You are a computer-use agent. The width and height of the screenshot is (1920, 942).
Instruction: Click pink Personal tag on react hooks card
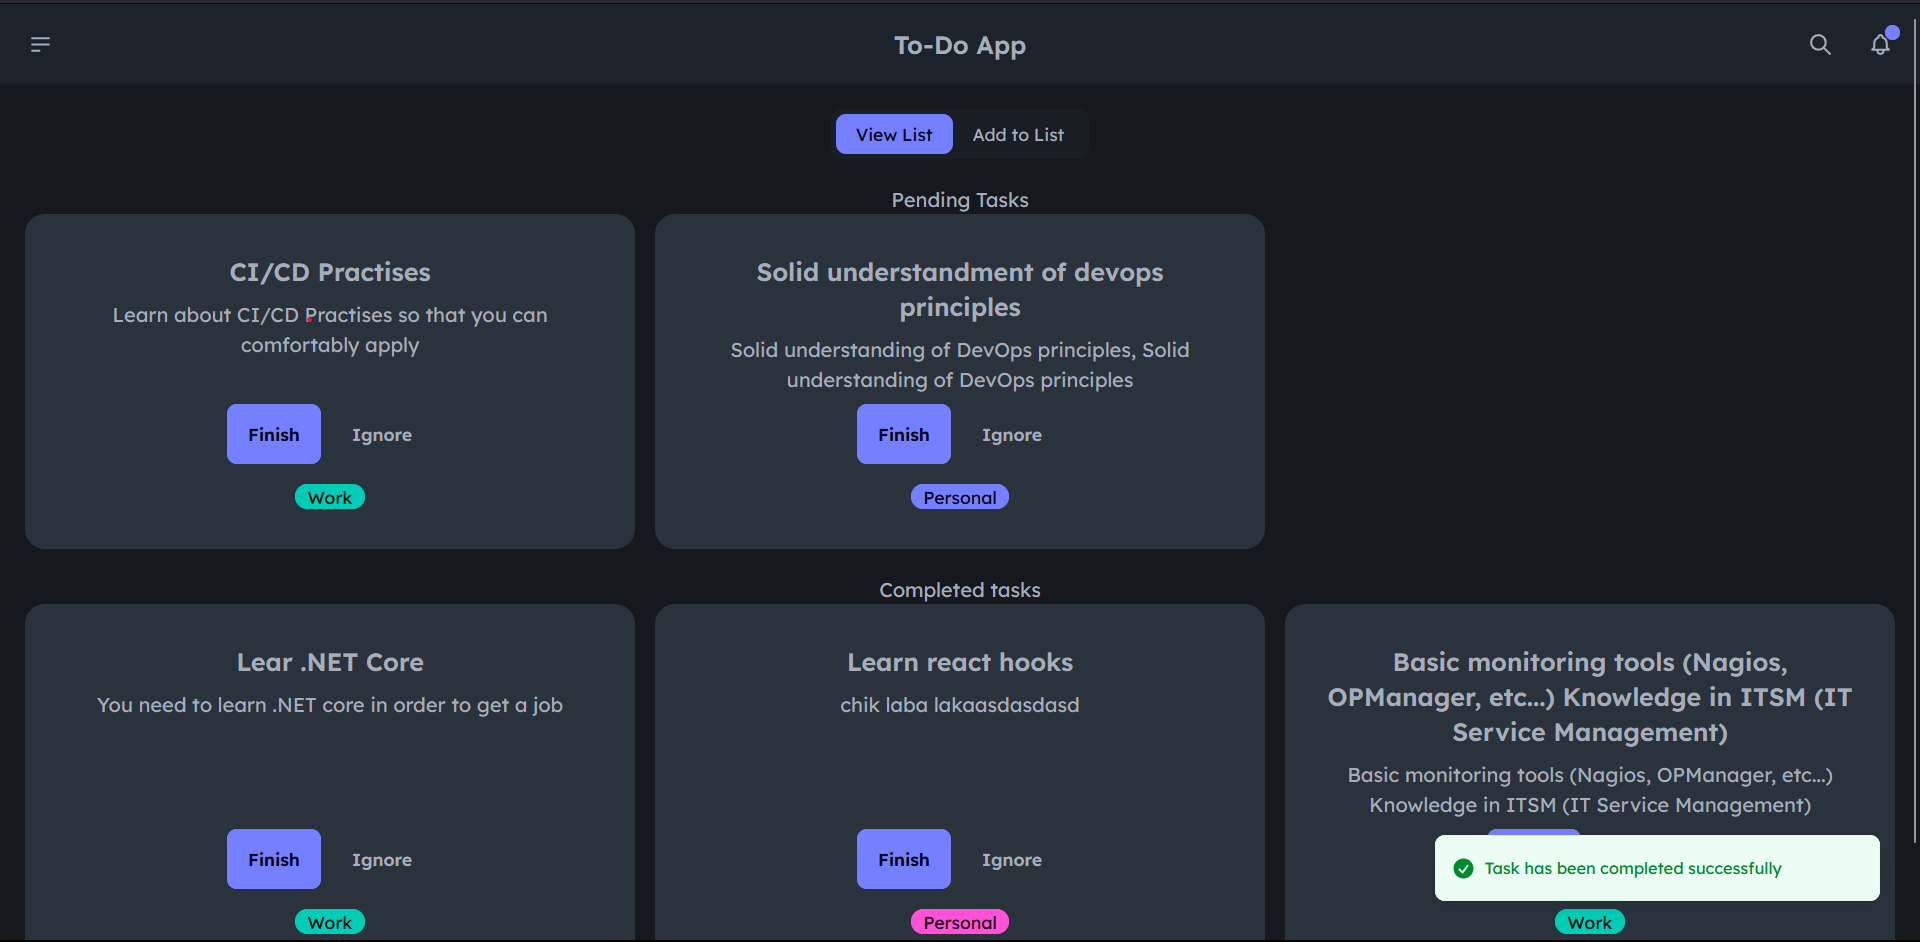click(959, 922)
